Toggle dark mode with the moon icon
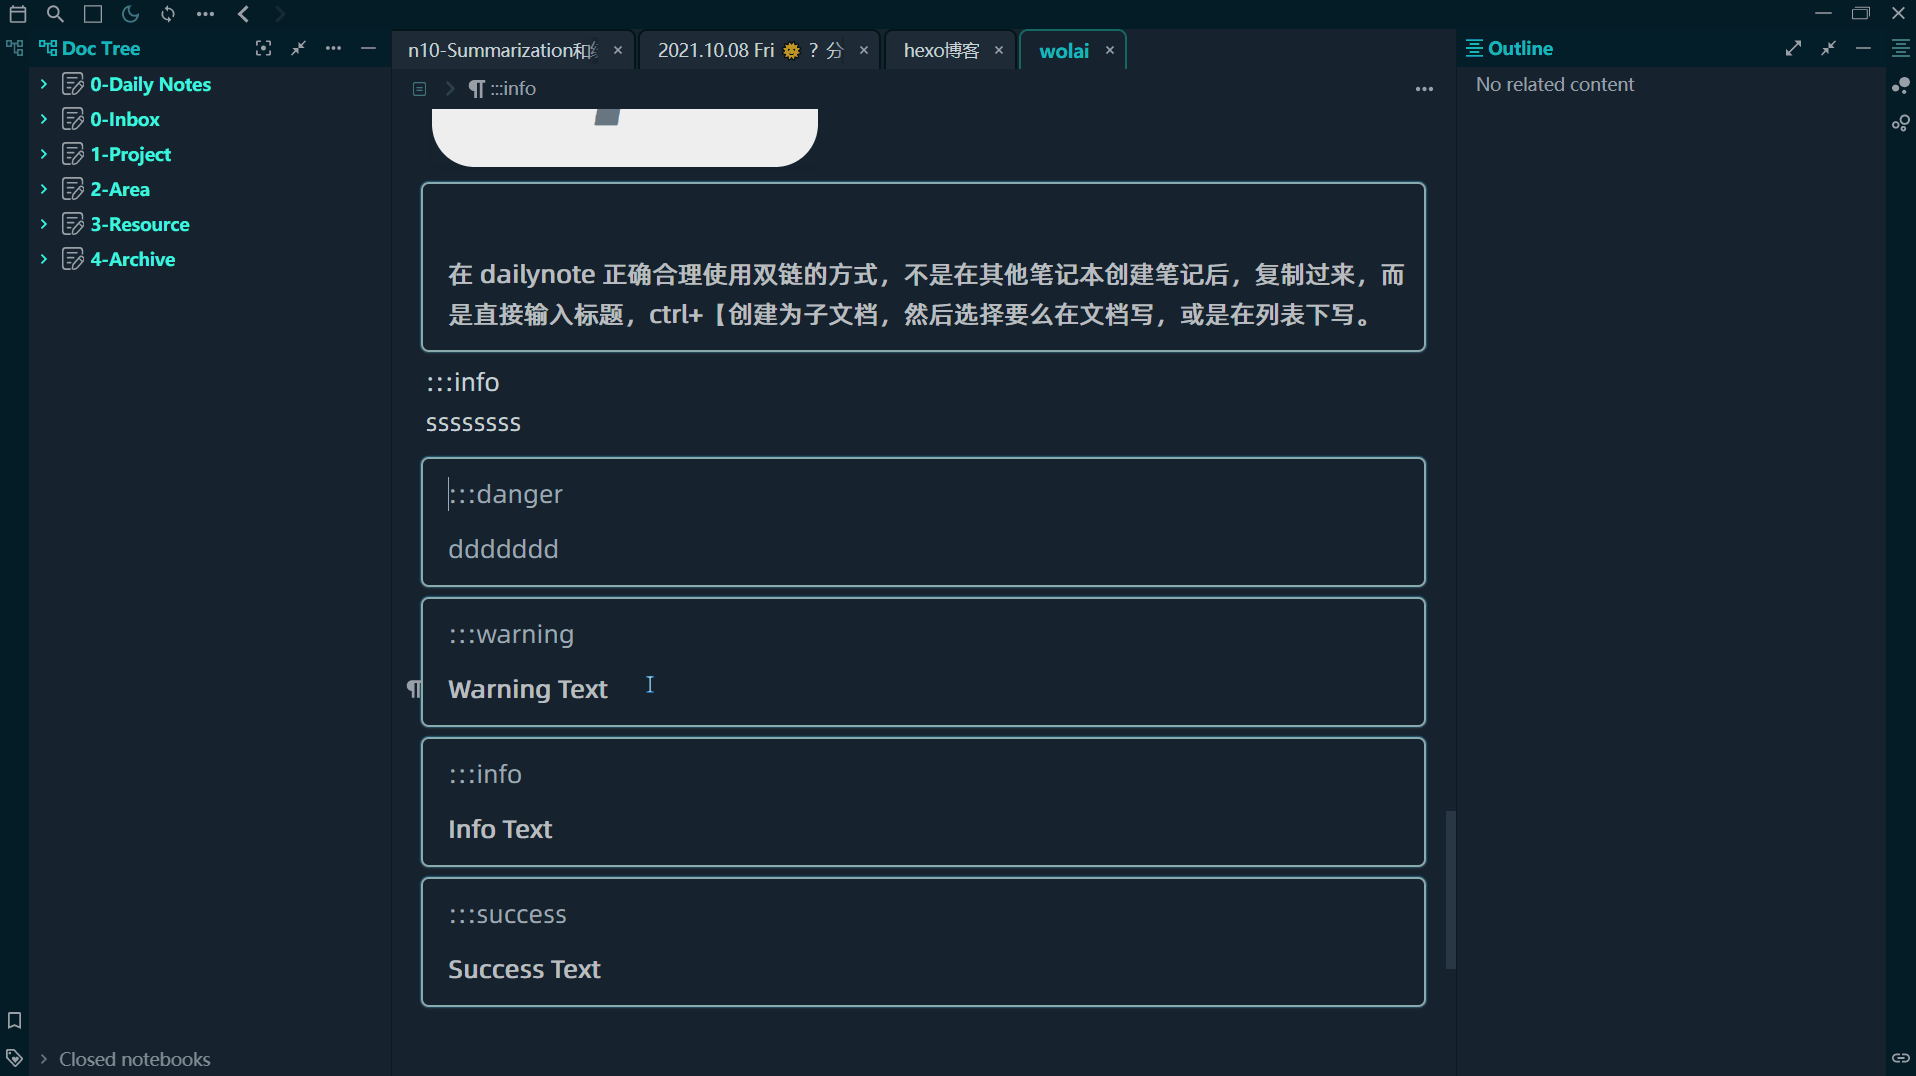 131,14
